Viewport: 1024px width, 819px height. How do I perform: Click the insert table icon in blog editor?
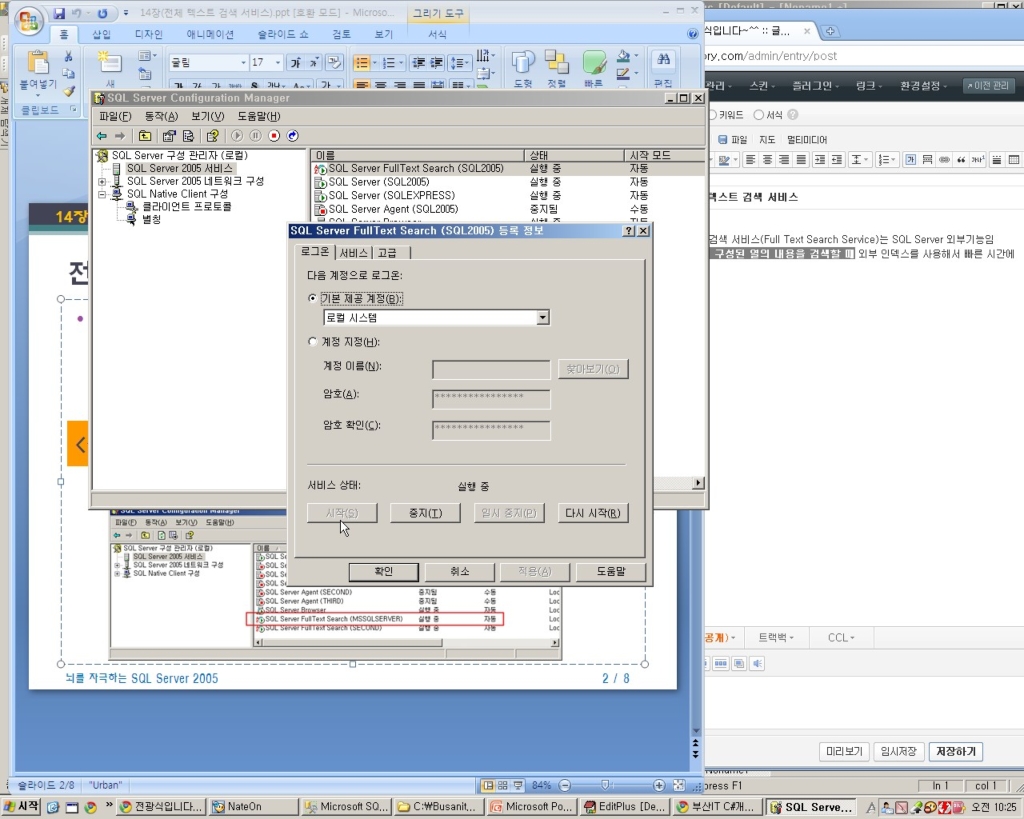[1014, 159]
